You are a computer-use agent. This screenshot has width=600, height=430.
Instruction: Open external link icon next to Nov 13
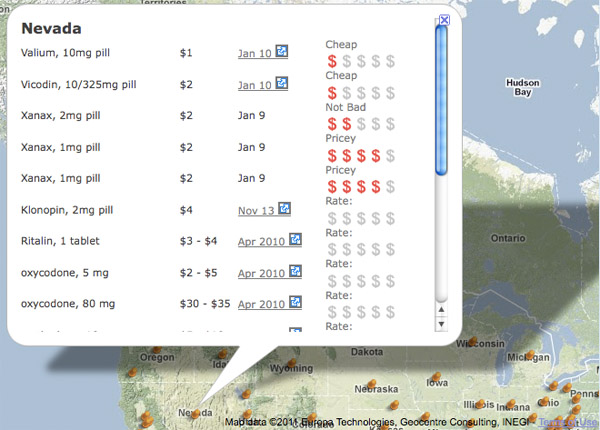(x=284, y=208)
